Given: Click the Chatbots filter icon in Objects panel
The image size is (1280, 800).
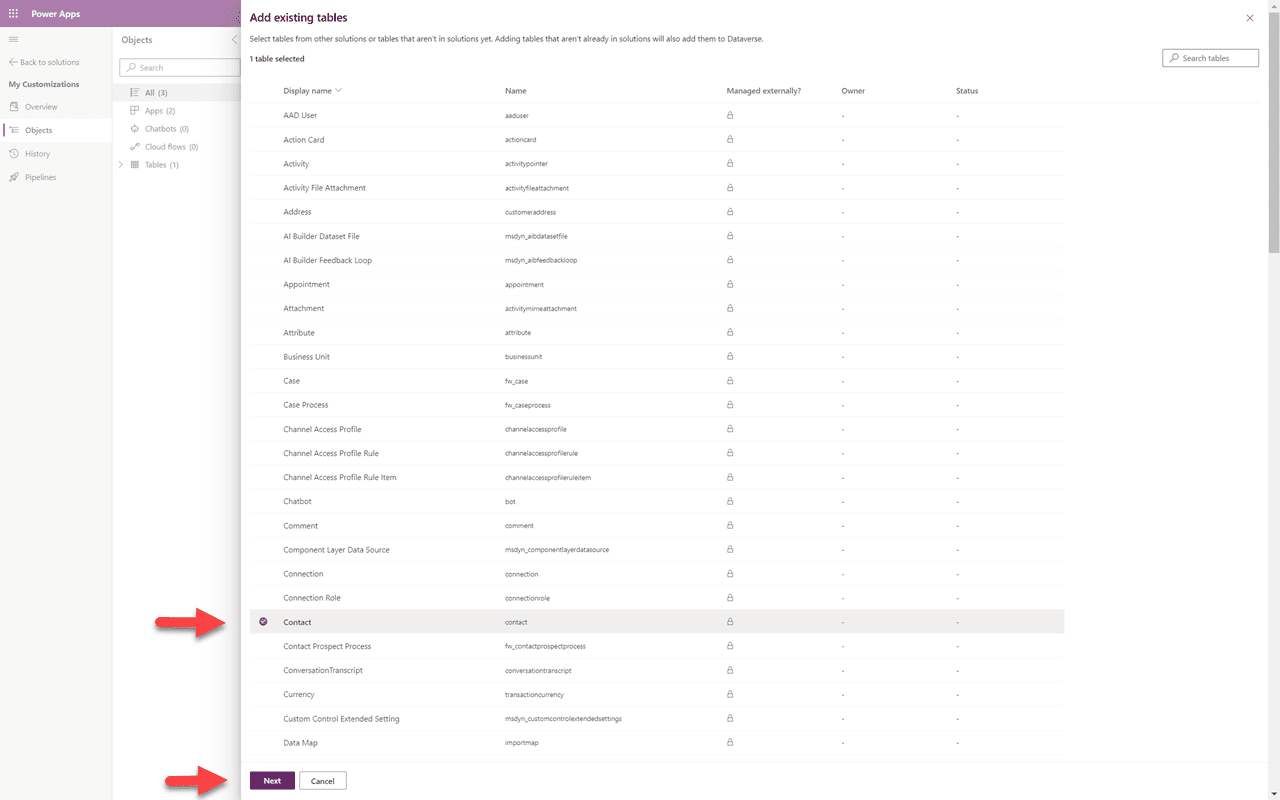Looking at the screenshot, I should click(x=133, y=128).
